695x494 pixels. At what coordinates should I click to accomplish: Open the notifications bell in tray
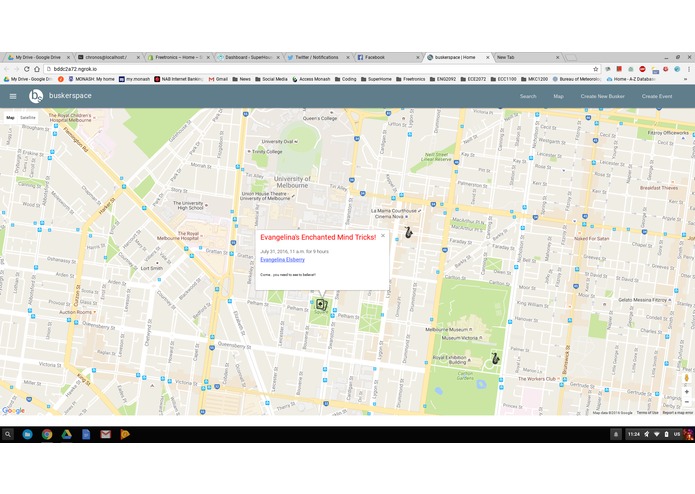point(616,435)
